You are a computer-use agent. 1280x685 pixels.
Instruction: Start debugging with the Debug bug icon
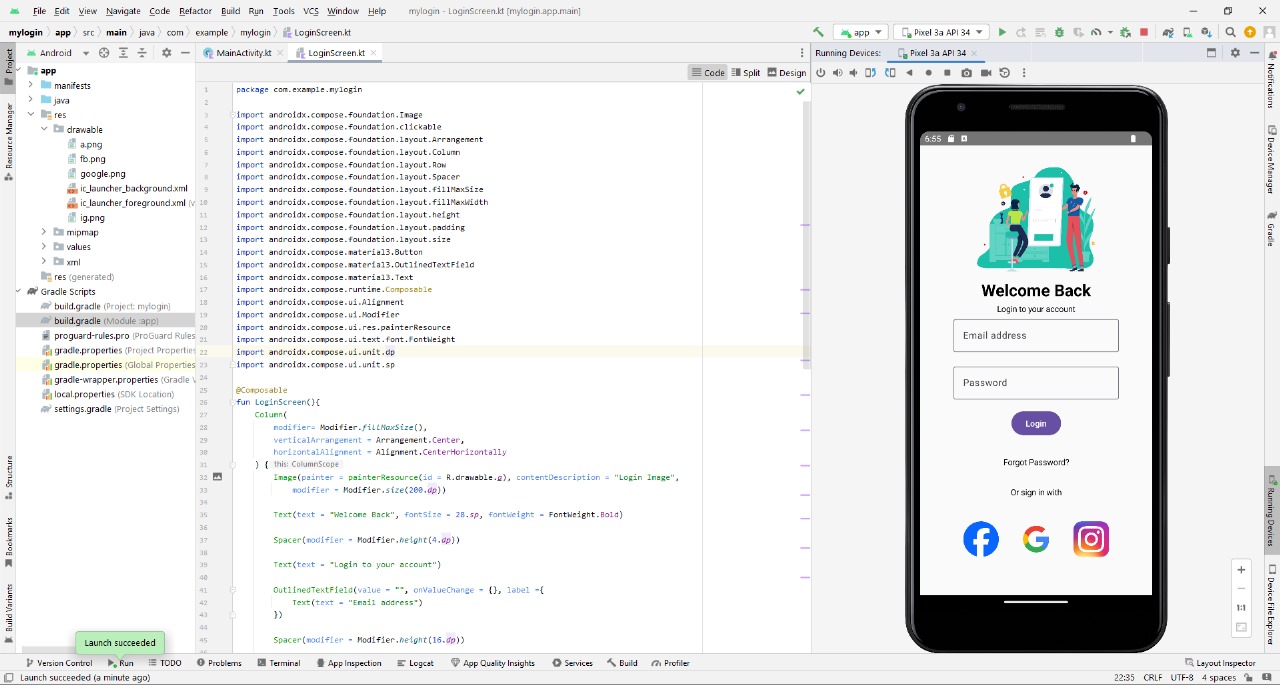pyautogui.click(x=1059, y=32)
